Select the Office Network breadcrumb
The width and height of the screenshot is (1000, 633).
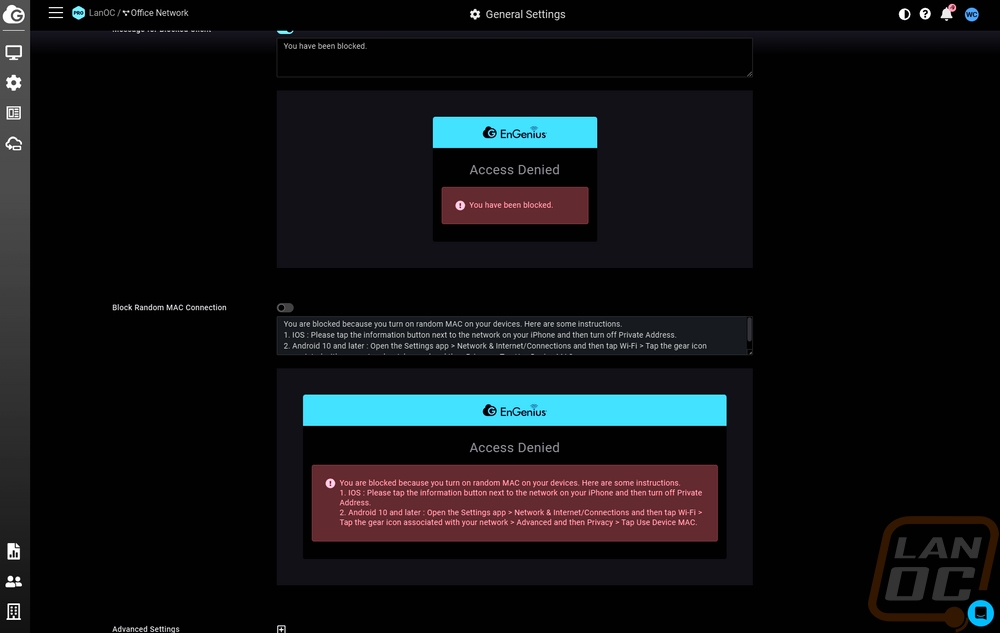(159, 13)
